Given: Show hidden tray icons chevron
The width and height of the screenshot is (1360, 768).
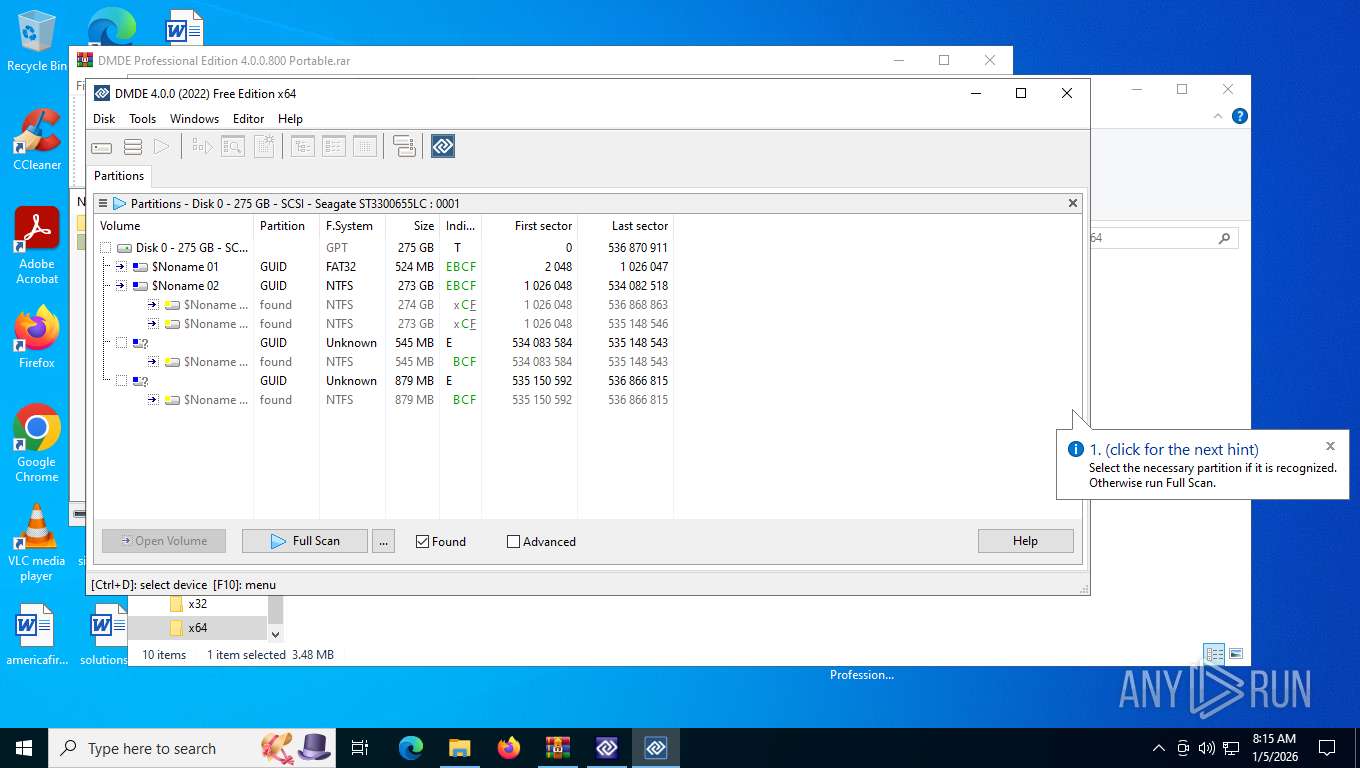Looking at the screenshot, I should [1159, 748].
